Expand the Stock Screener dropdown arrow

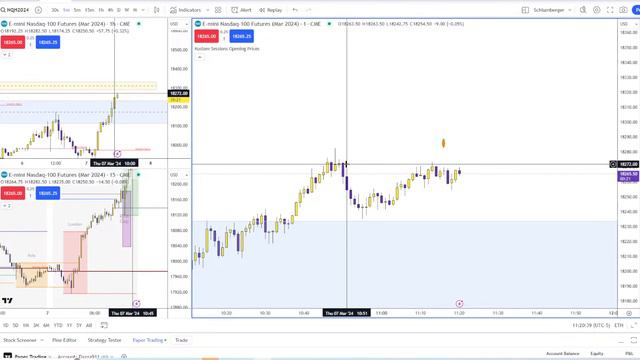42,340
